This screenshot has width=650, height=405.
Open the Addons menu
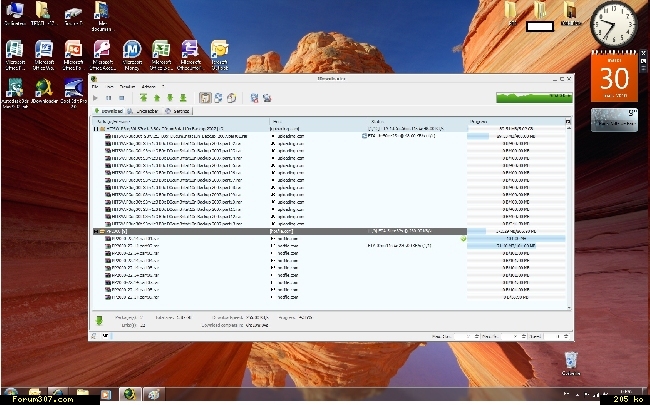(148, 87)
